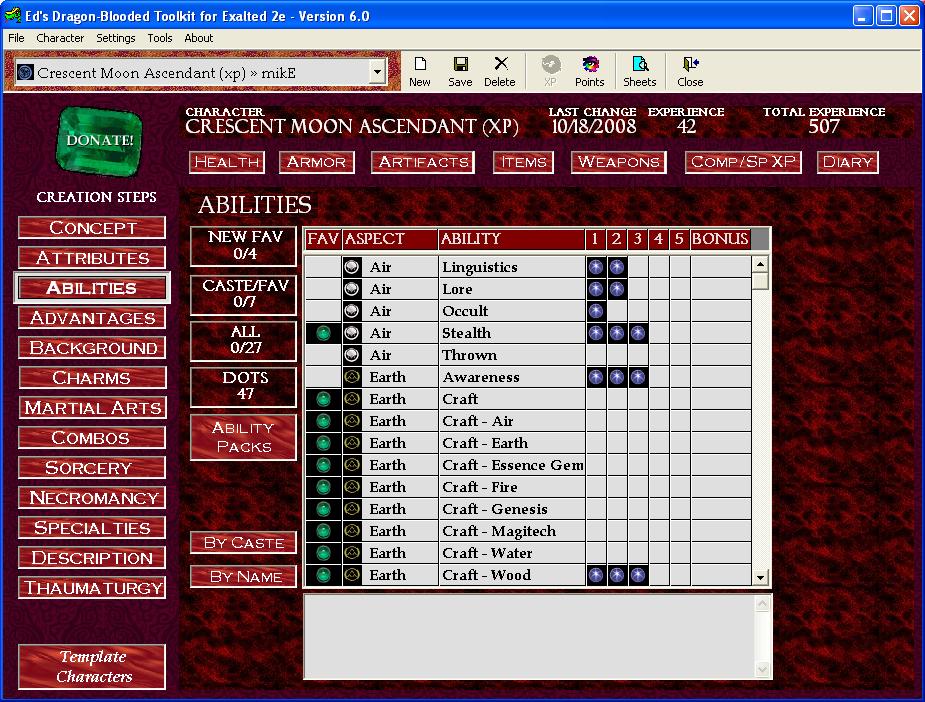Open the Martial Arts step
The height and width of the screenshot is (702, 925).
[x=92, y=408]
